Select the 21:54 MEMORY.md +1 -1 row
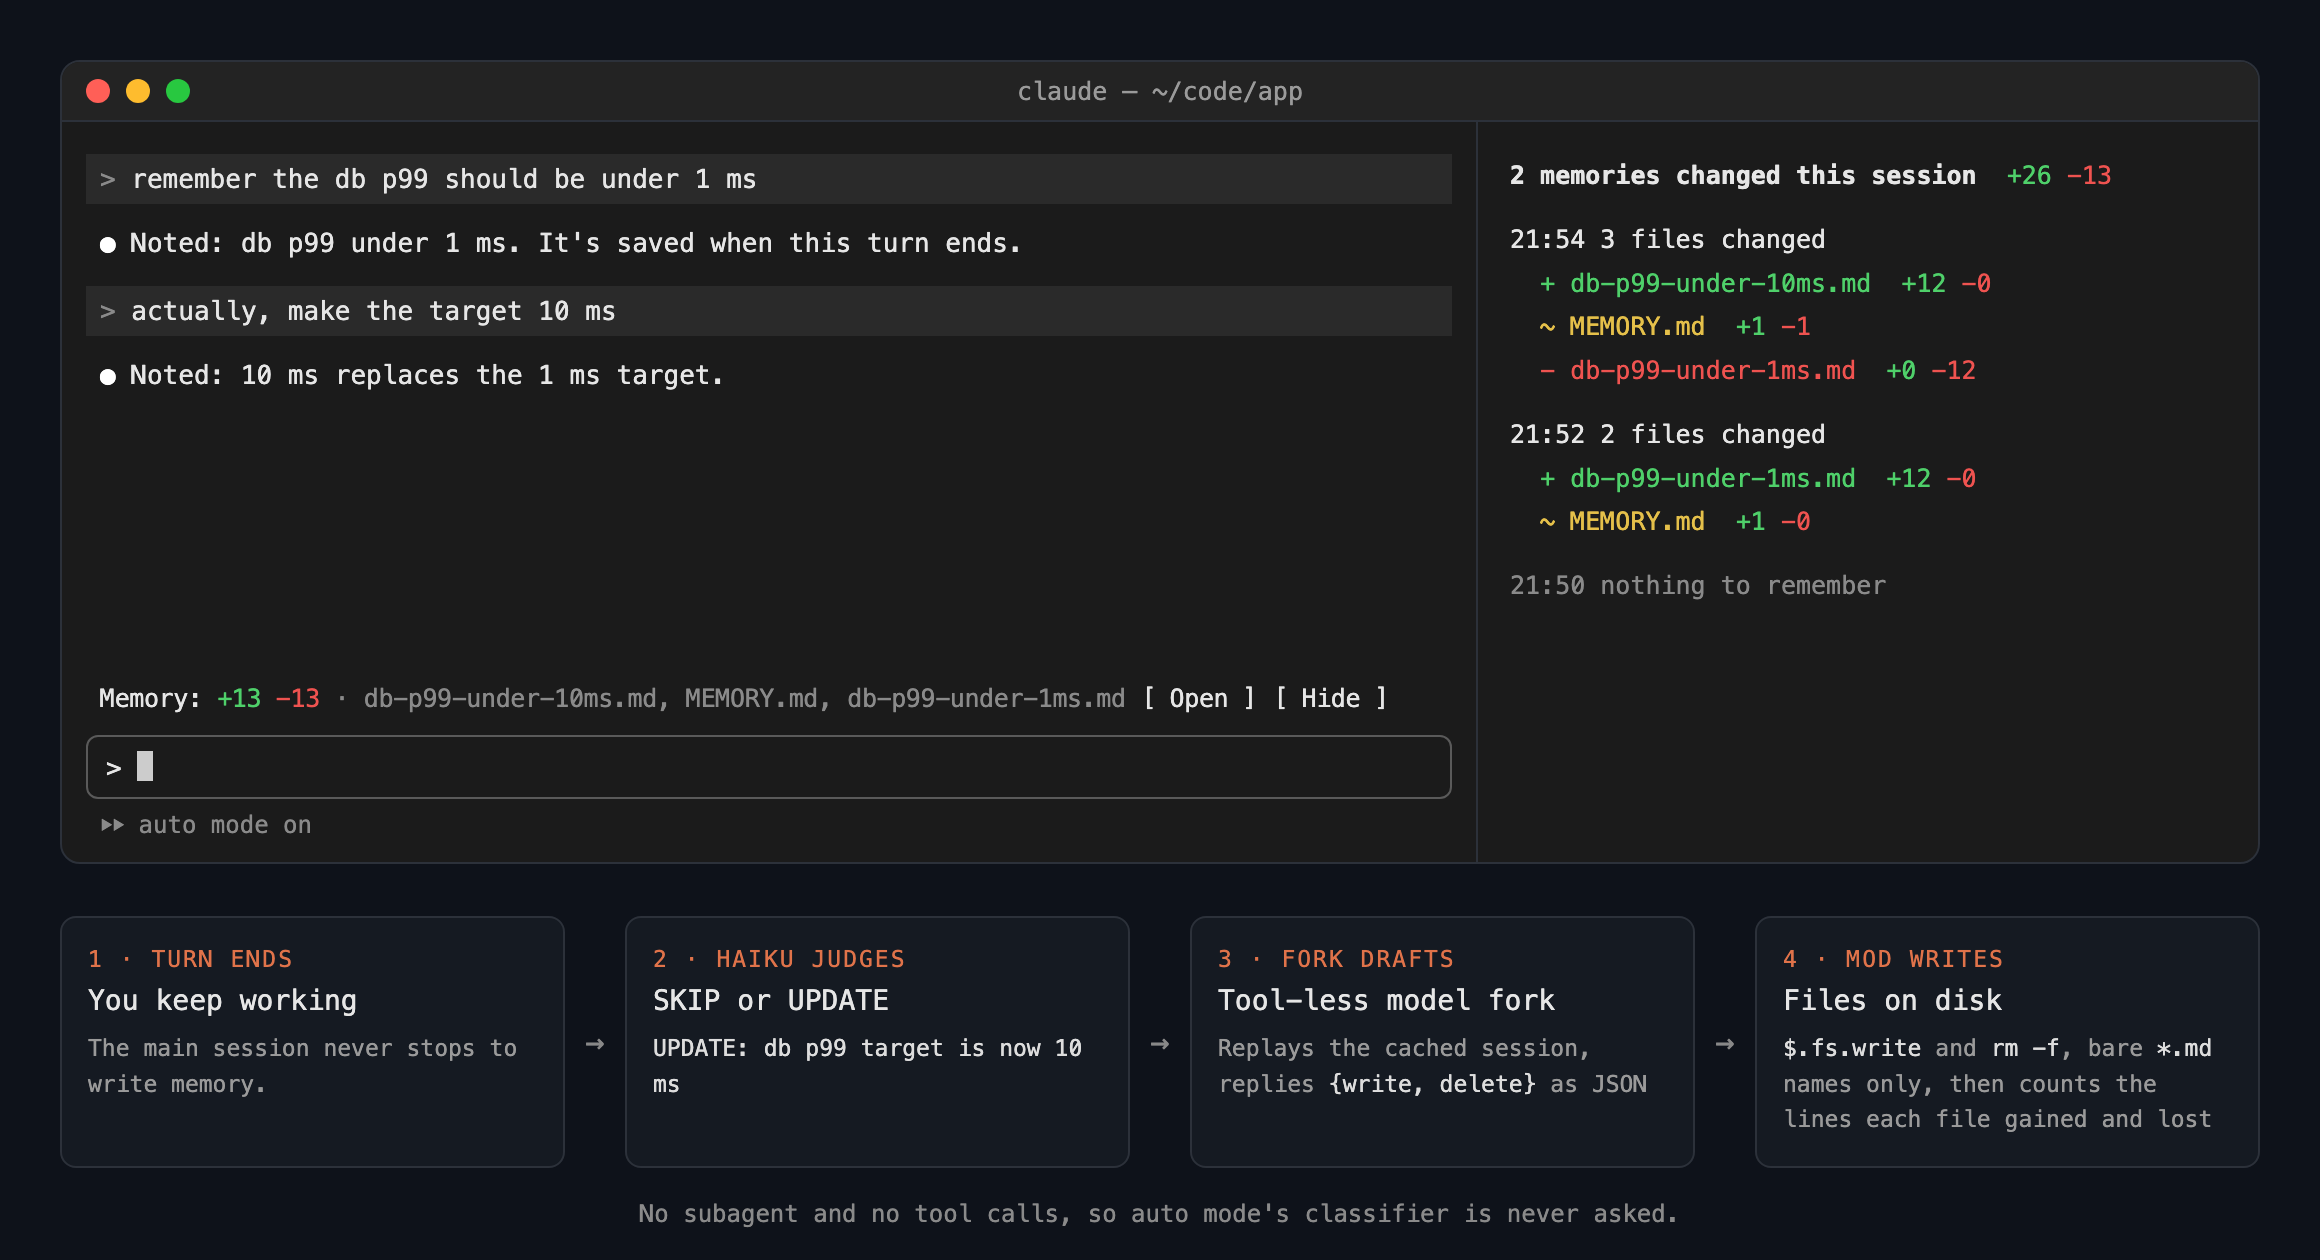The width and height of the screenshot is (2320, 1260). coord(1675,326)
